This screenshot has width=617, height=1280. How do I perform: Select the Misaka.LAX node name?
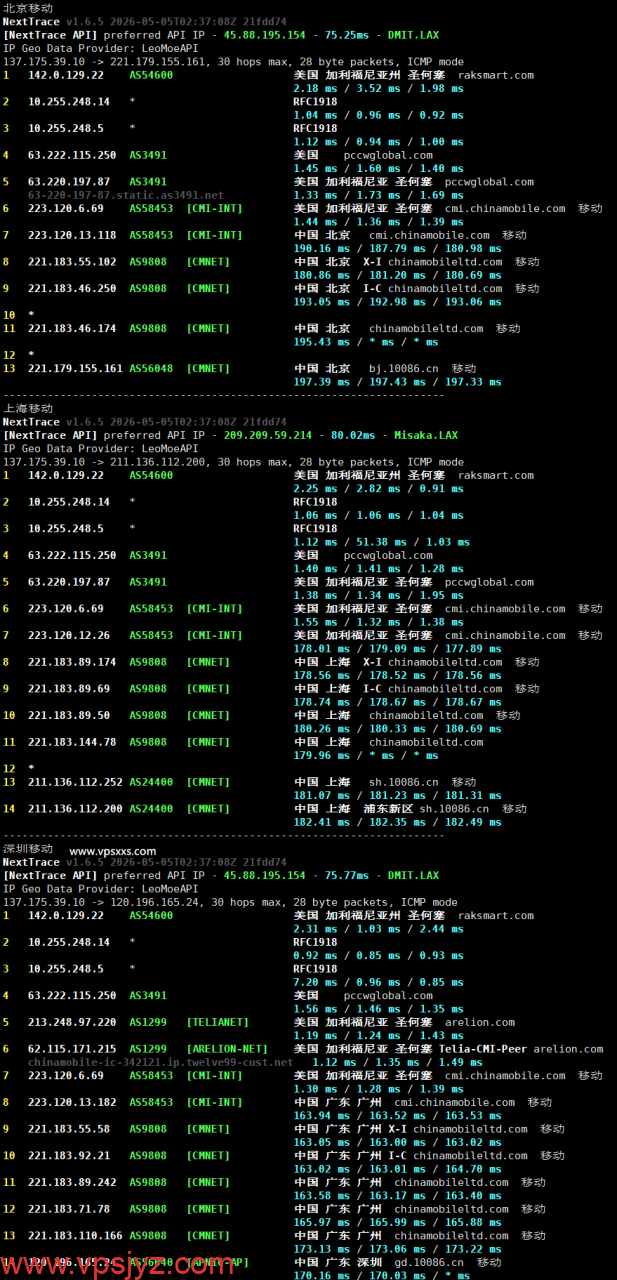click(428, 435)
